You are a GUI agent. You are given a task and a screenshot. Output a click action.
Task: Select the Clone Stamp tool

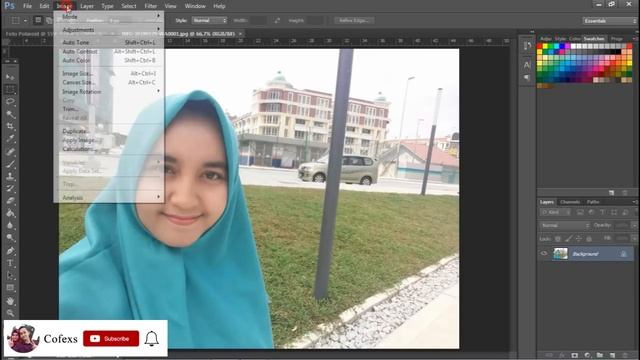[10, 176]
